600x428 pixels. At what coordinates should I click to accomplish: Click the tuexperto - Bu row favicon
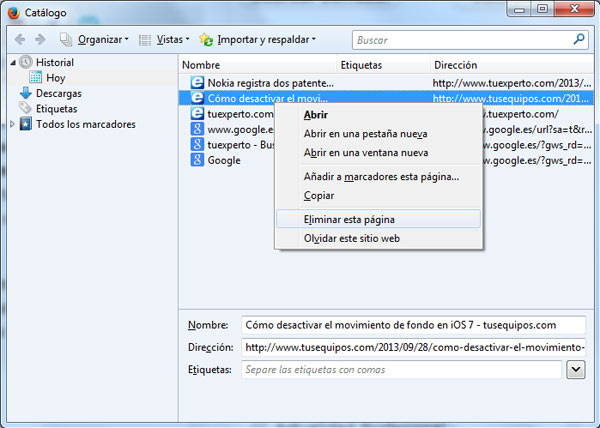(x=197, y=144)
